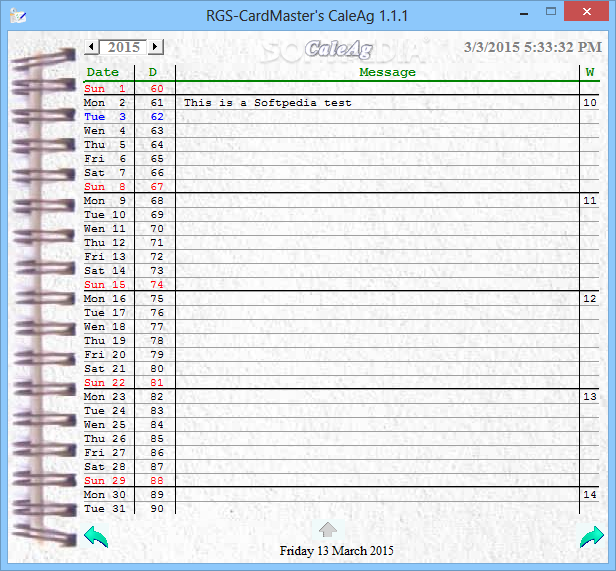
Task: Click the 3/3/2015 5:33:32 PM clock
Action: tap(533, 47)
